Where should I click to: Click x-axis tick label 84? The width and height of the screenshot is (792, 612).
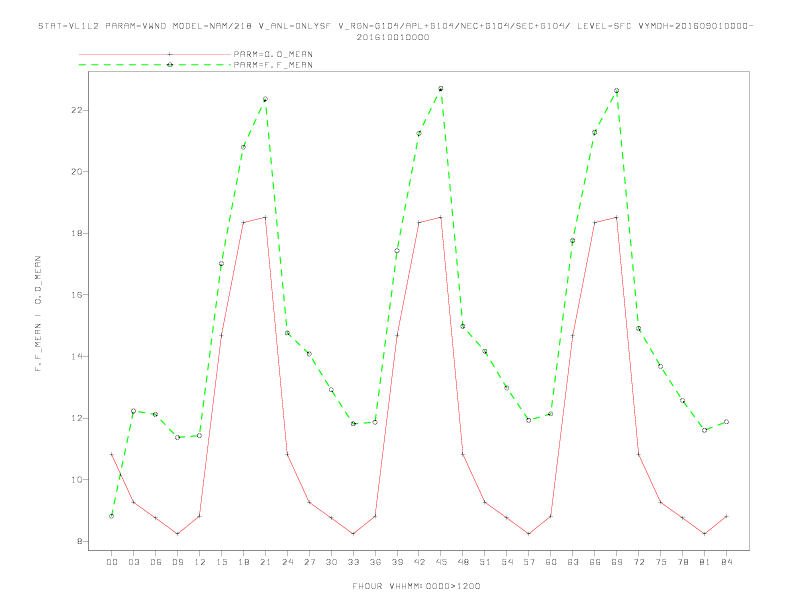coord(726,562)
